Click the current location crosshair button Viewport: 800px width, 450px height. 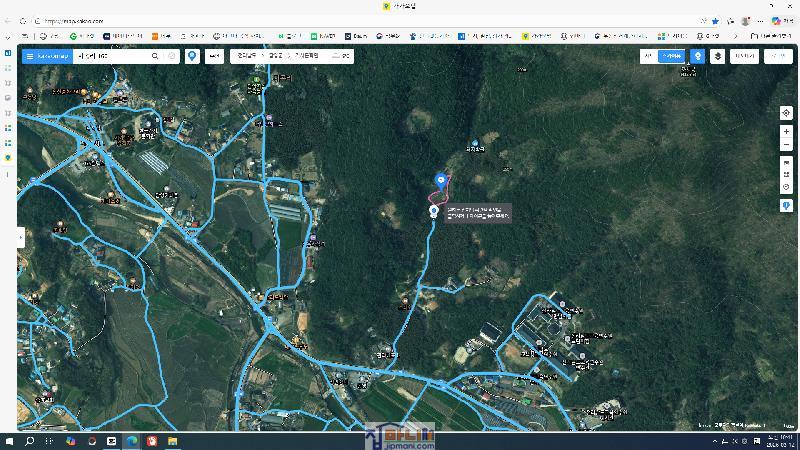coord(786,113)
